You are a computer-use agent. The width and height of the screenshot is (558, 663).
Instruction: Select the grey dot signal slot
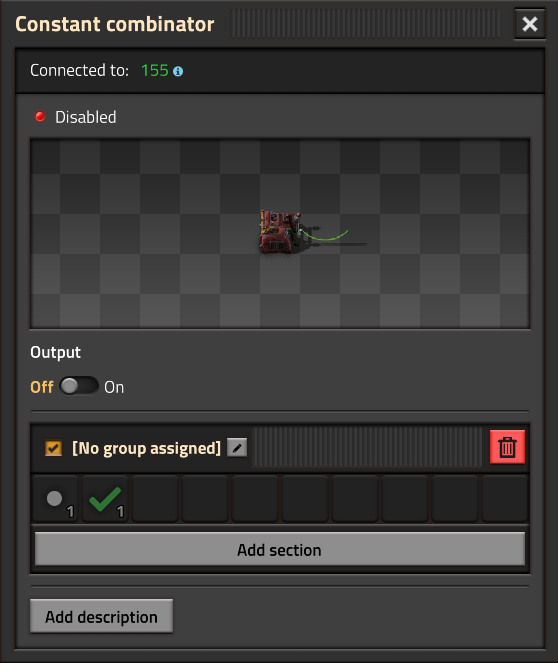55,499
